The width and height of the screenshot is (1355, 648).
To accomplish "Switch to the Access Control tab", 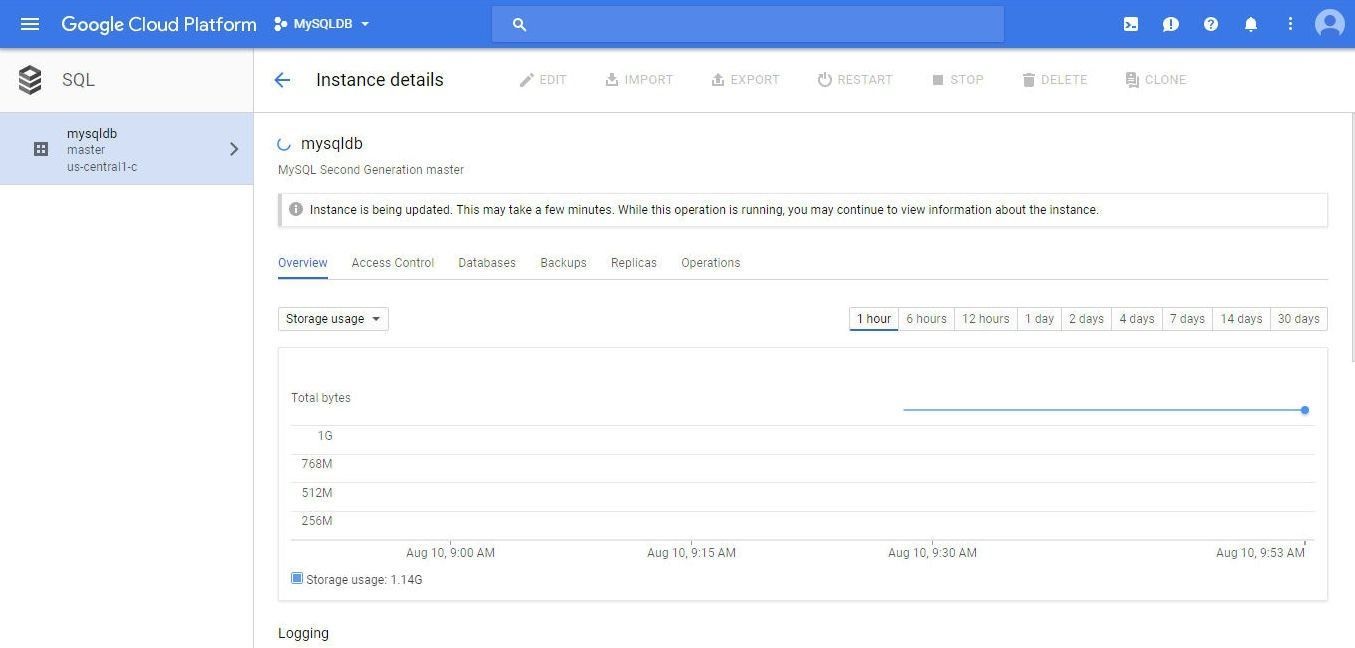I will pos(393,263).
